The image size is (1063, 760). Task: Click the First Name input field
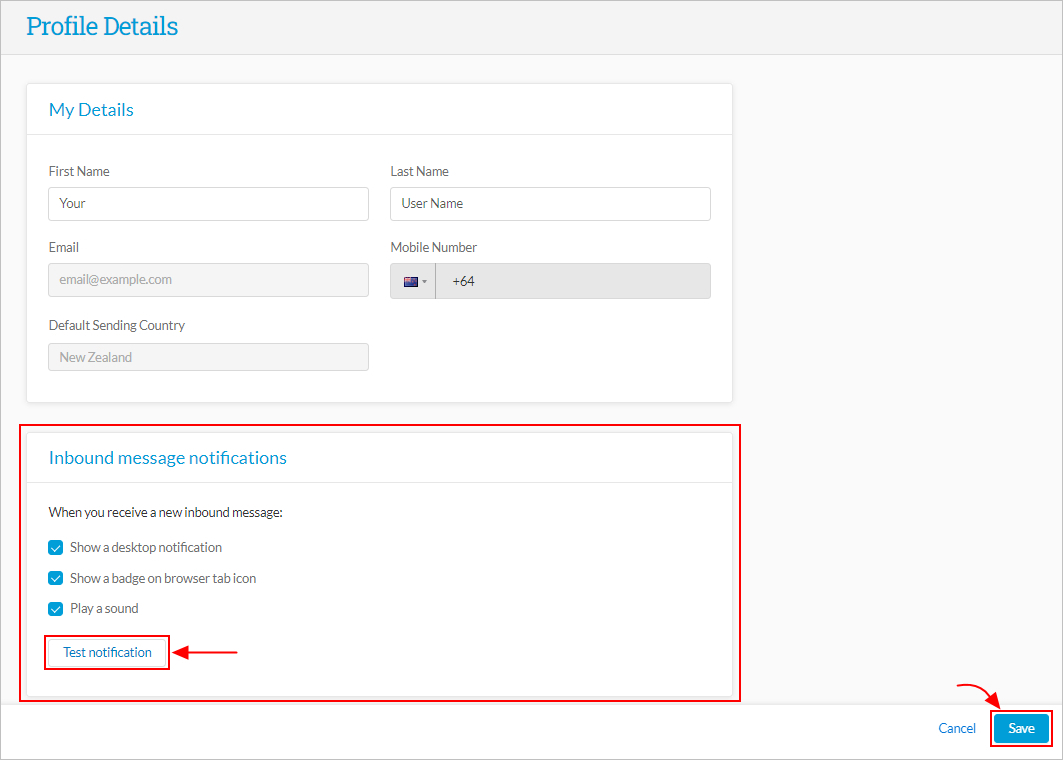[x=208, y=204]
